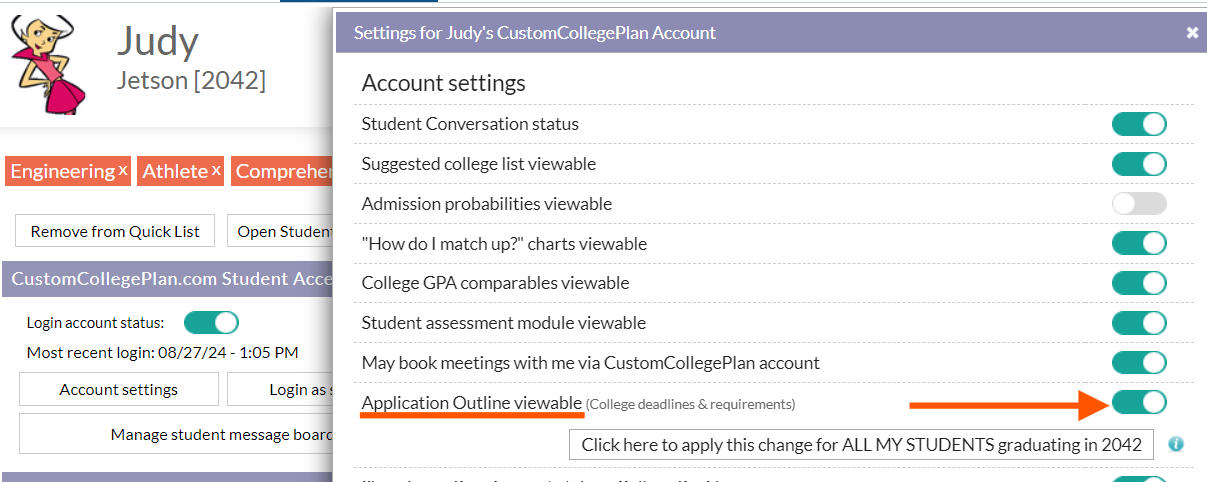Screen dimensions: 1207x482
Task: Toggle the Login account status switch
Action: click(x=211, y=322)
